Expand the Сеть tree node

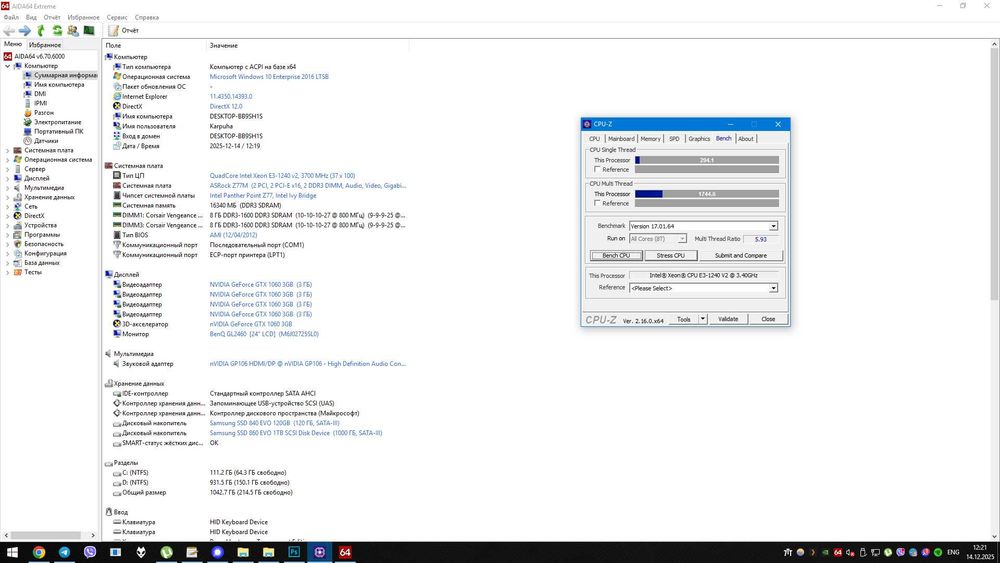click(x=8, y=207)
